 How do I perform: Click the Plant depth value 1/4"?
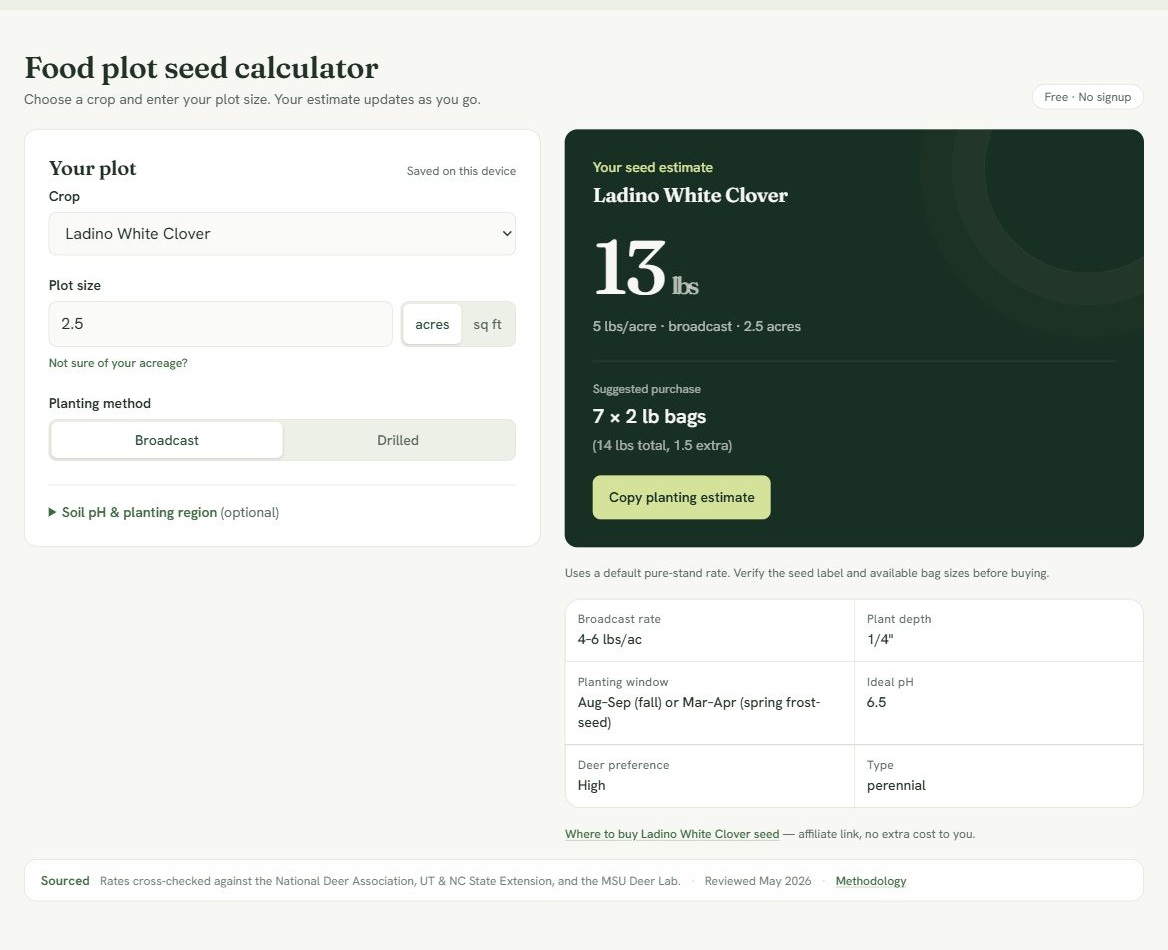click(x=880, y=639)
